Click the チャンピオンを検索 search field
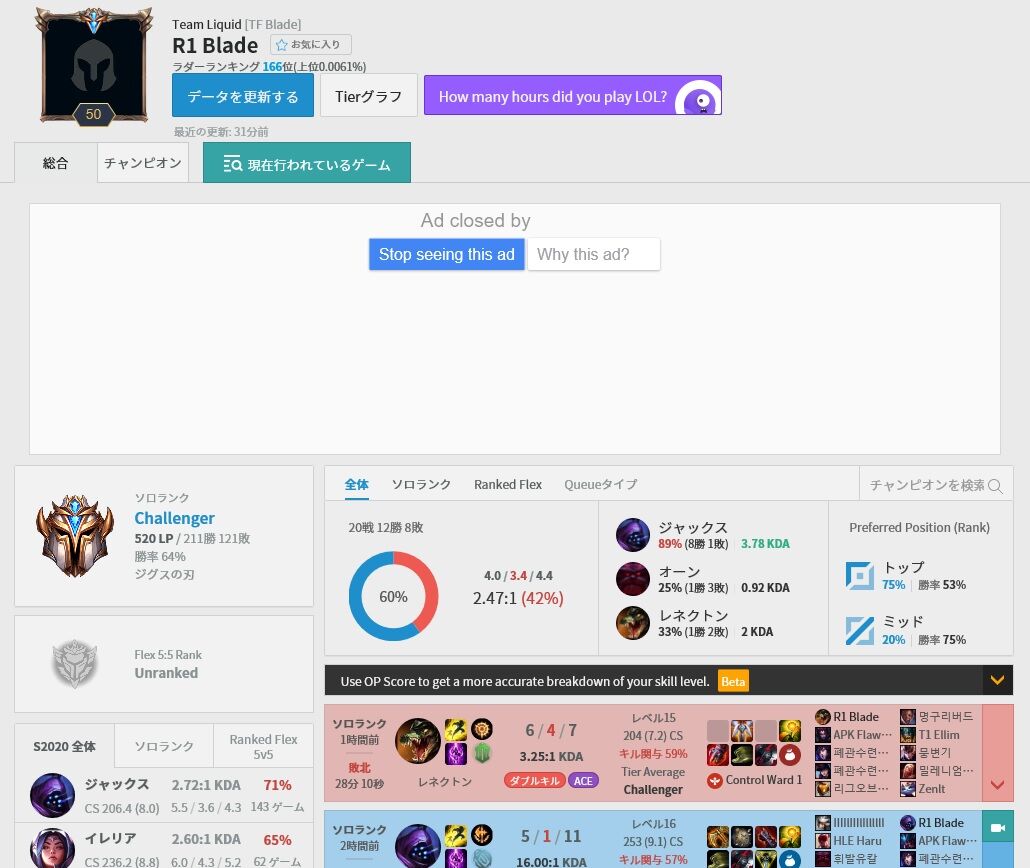Screen dimensions: 1030x868 (936, 485)
